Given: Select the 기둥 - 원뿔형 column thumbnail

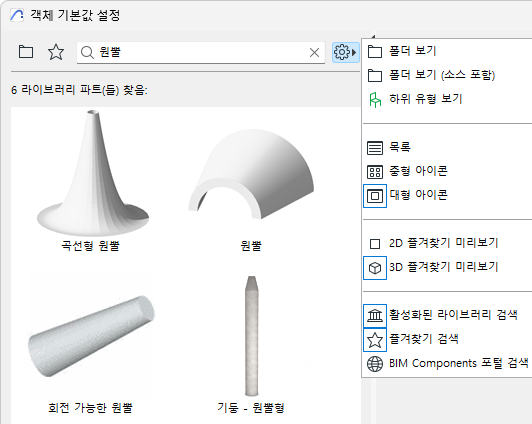Looking at the screenshot, I should pyautogui.click(x=251, y=336).
